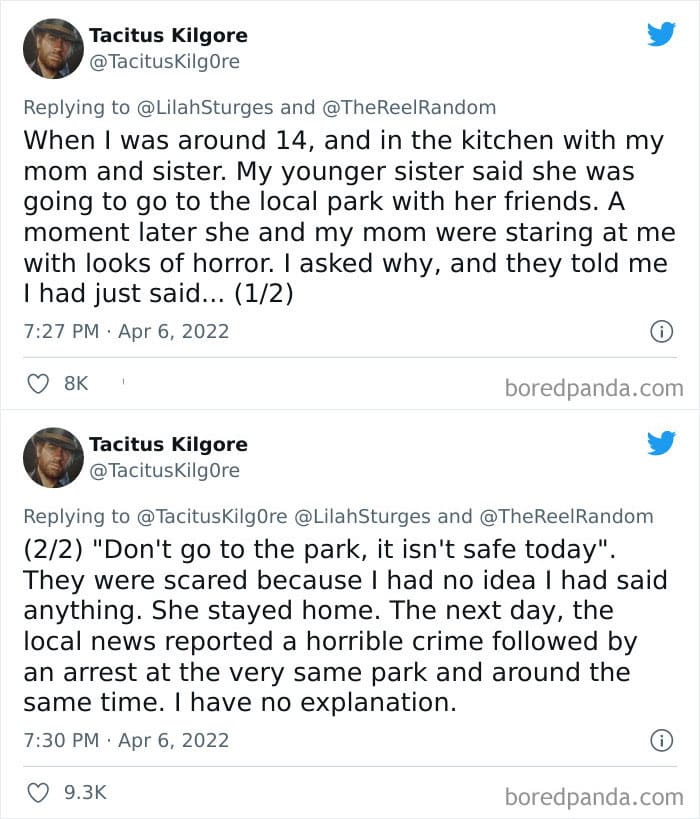Image resolution: width=700 pixels, height=819 pixels.
Task: Open the 7:27 PM · Apr 6, 2022 timestamp
Action: (126, 332)
